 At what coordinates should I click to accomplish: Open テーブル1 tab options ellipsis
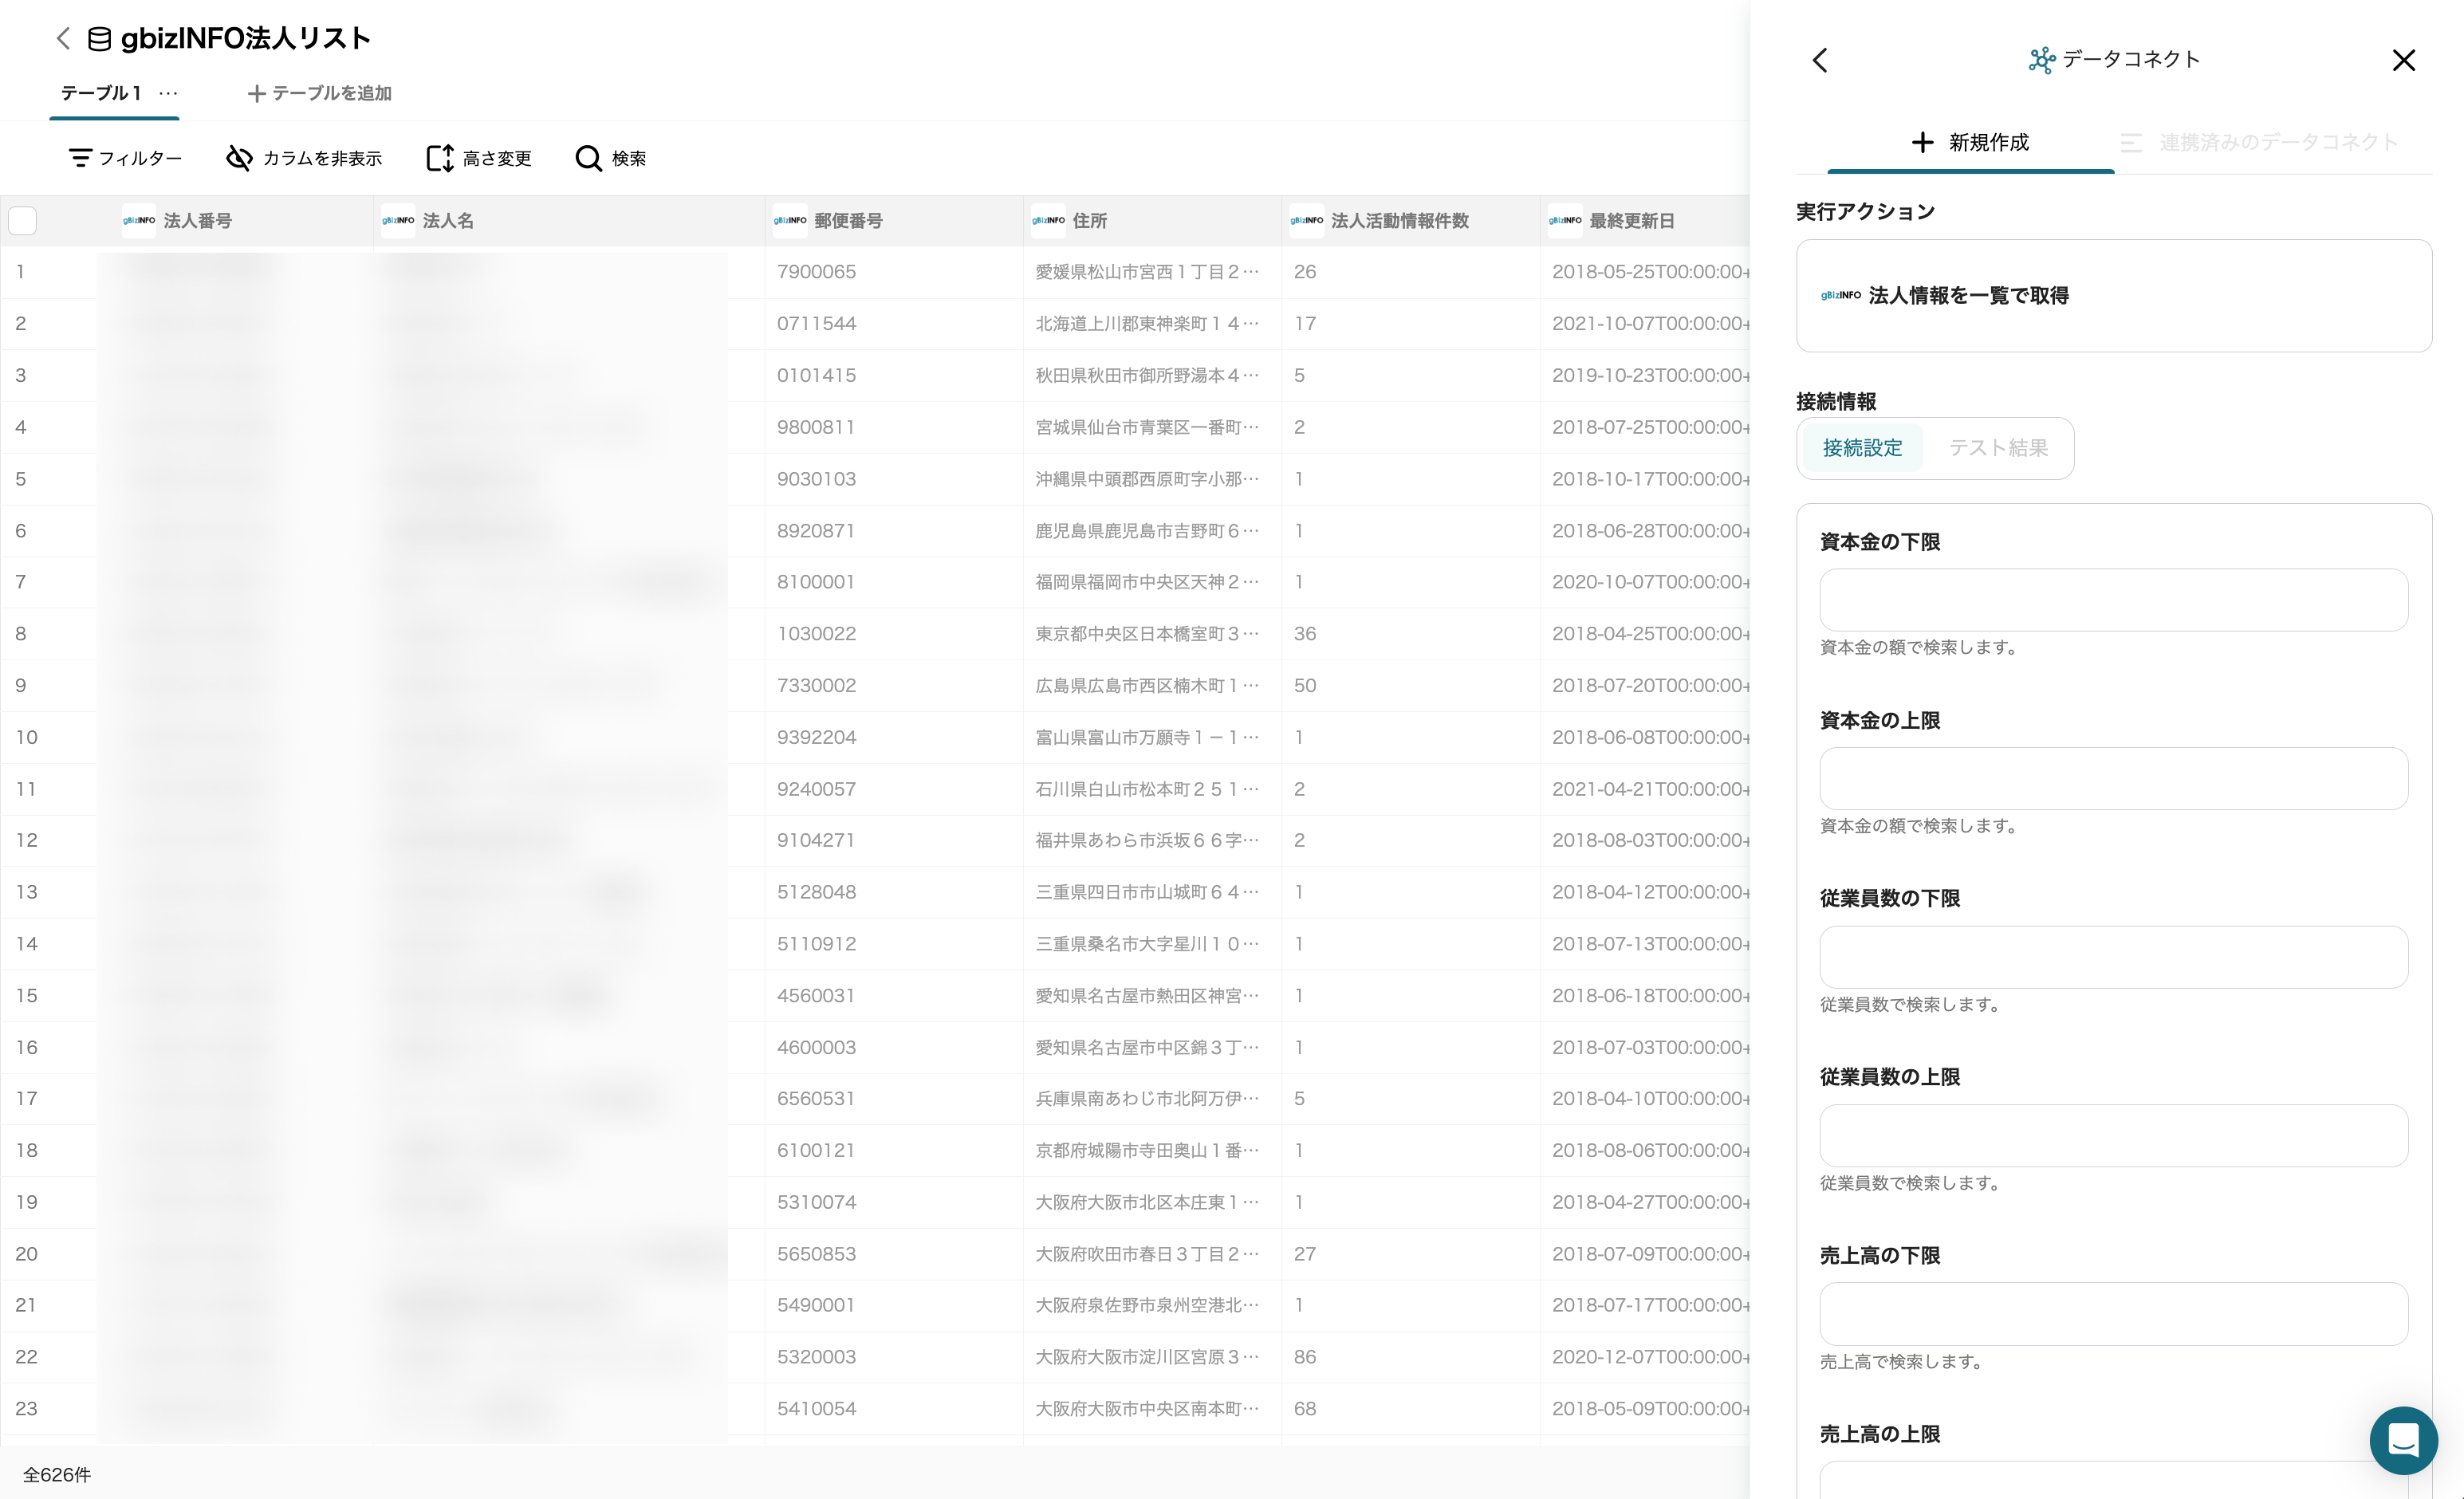[168, 93]
